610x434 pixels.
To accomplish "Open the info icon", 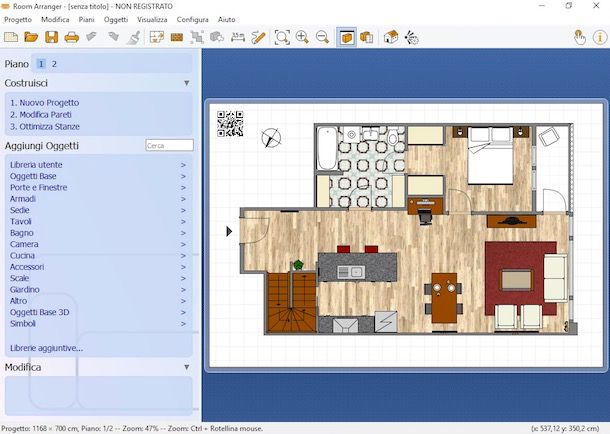I will click(600, 37).
